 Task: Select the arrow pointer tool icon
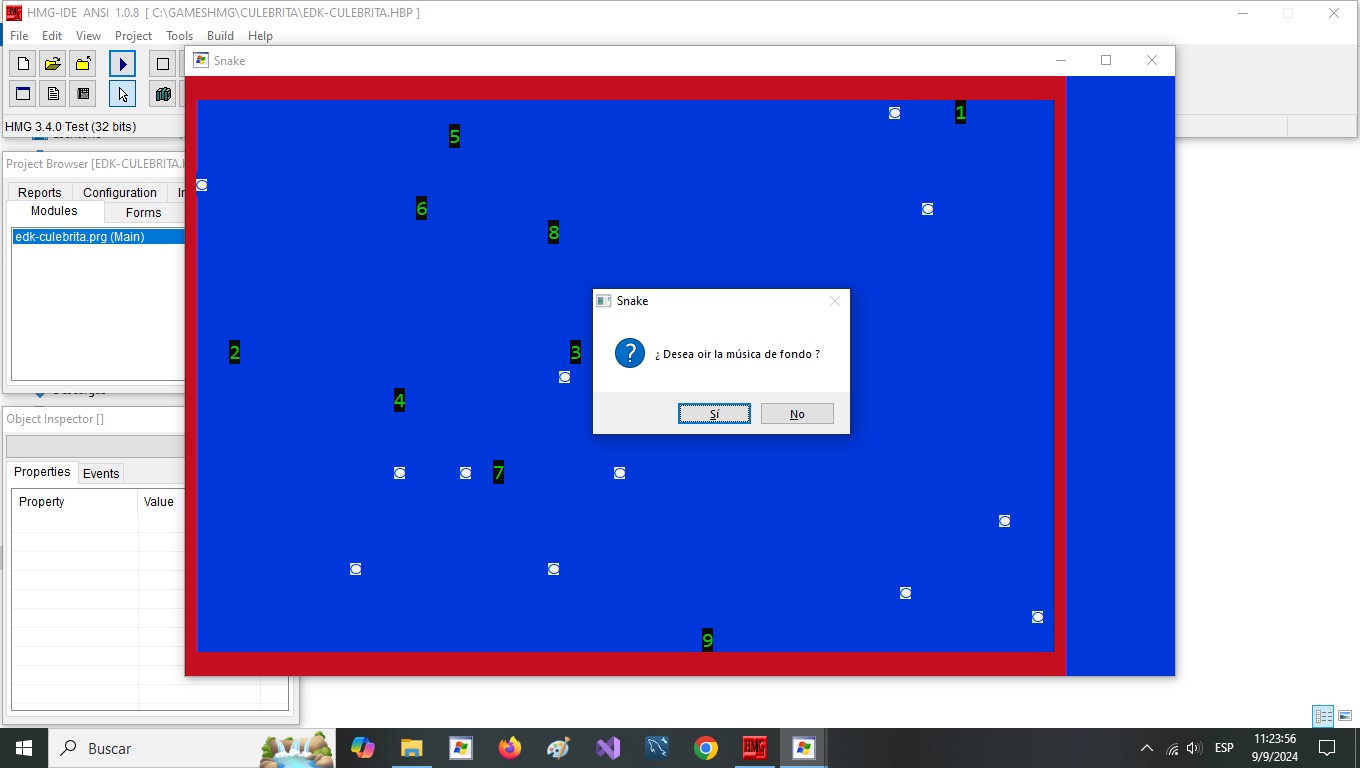click(x=122, y=94)
